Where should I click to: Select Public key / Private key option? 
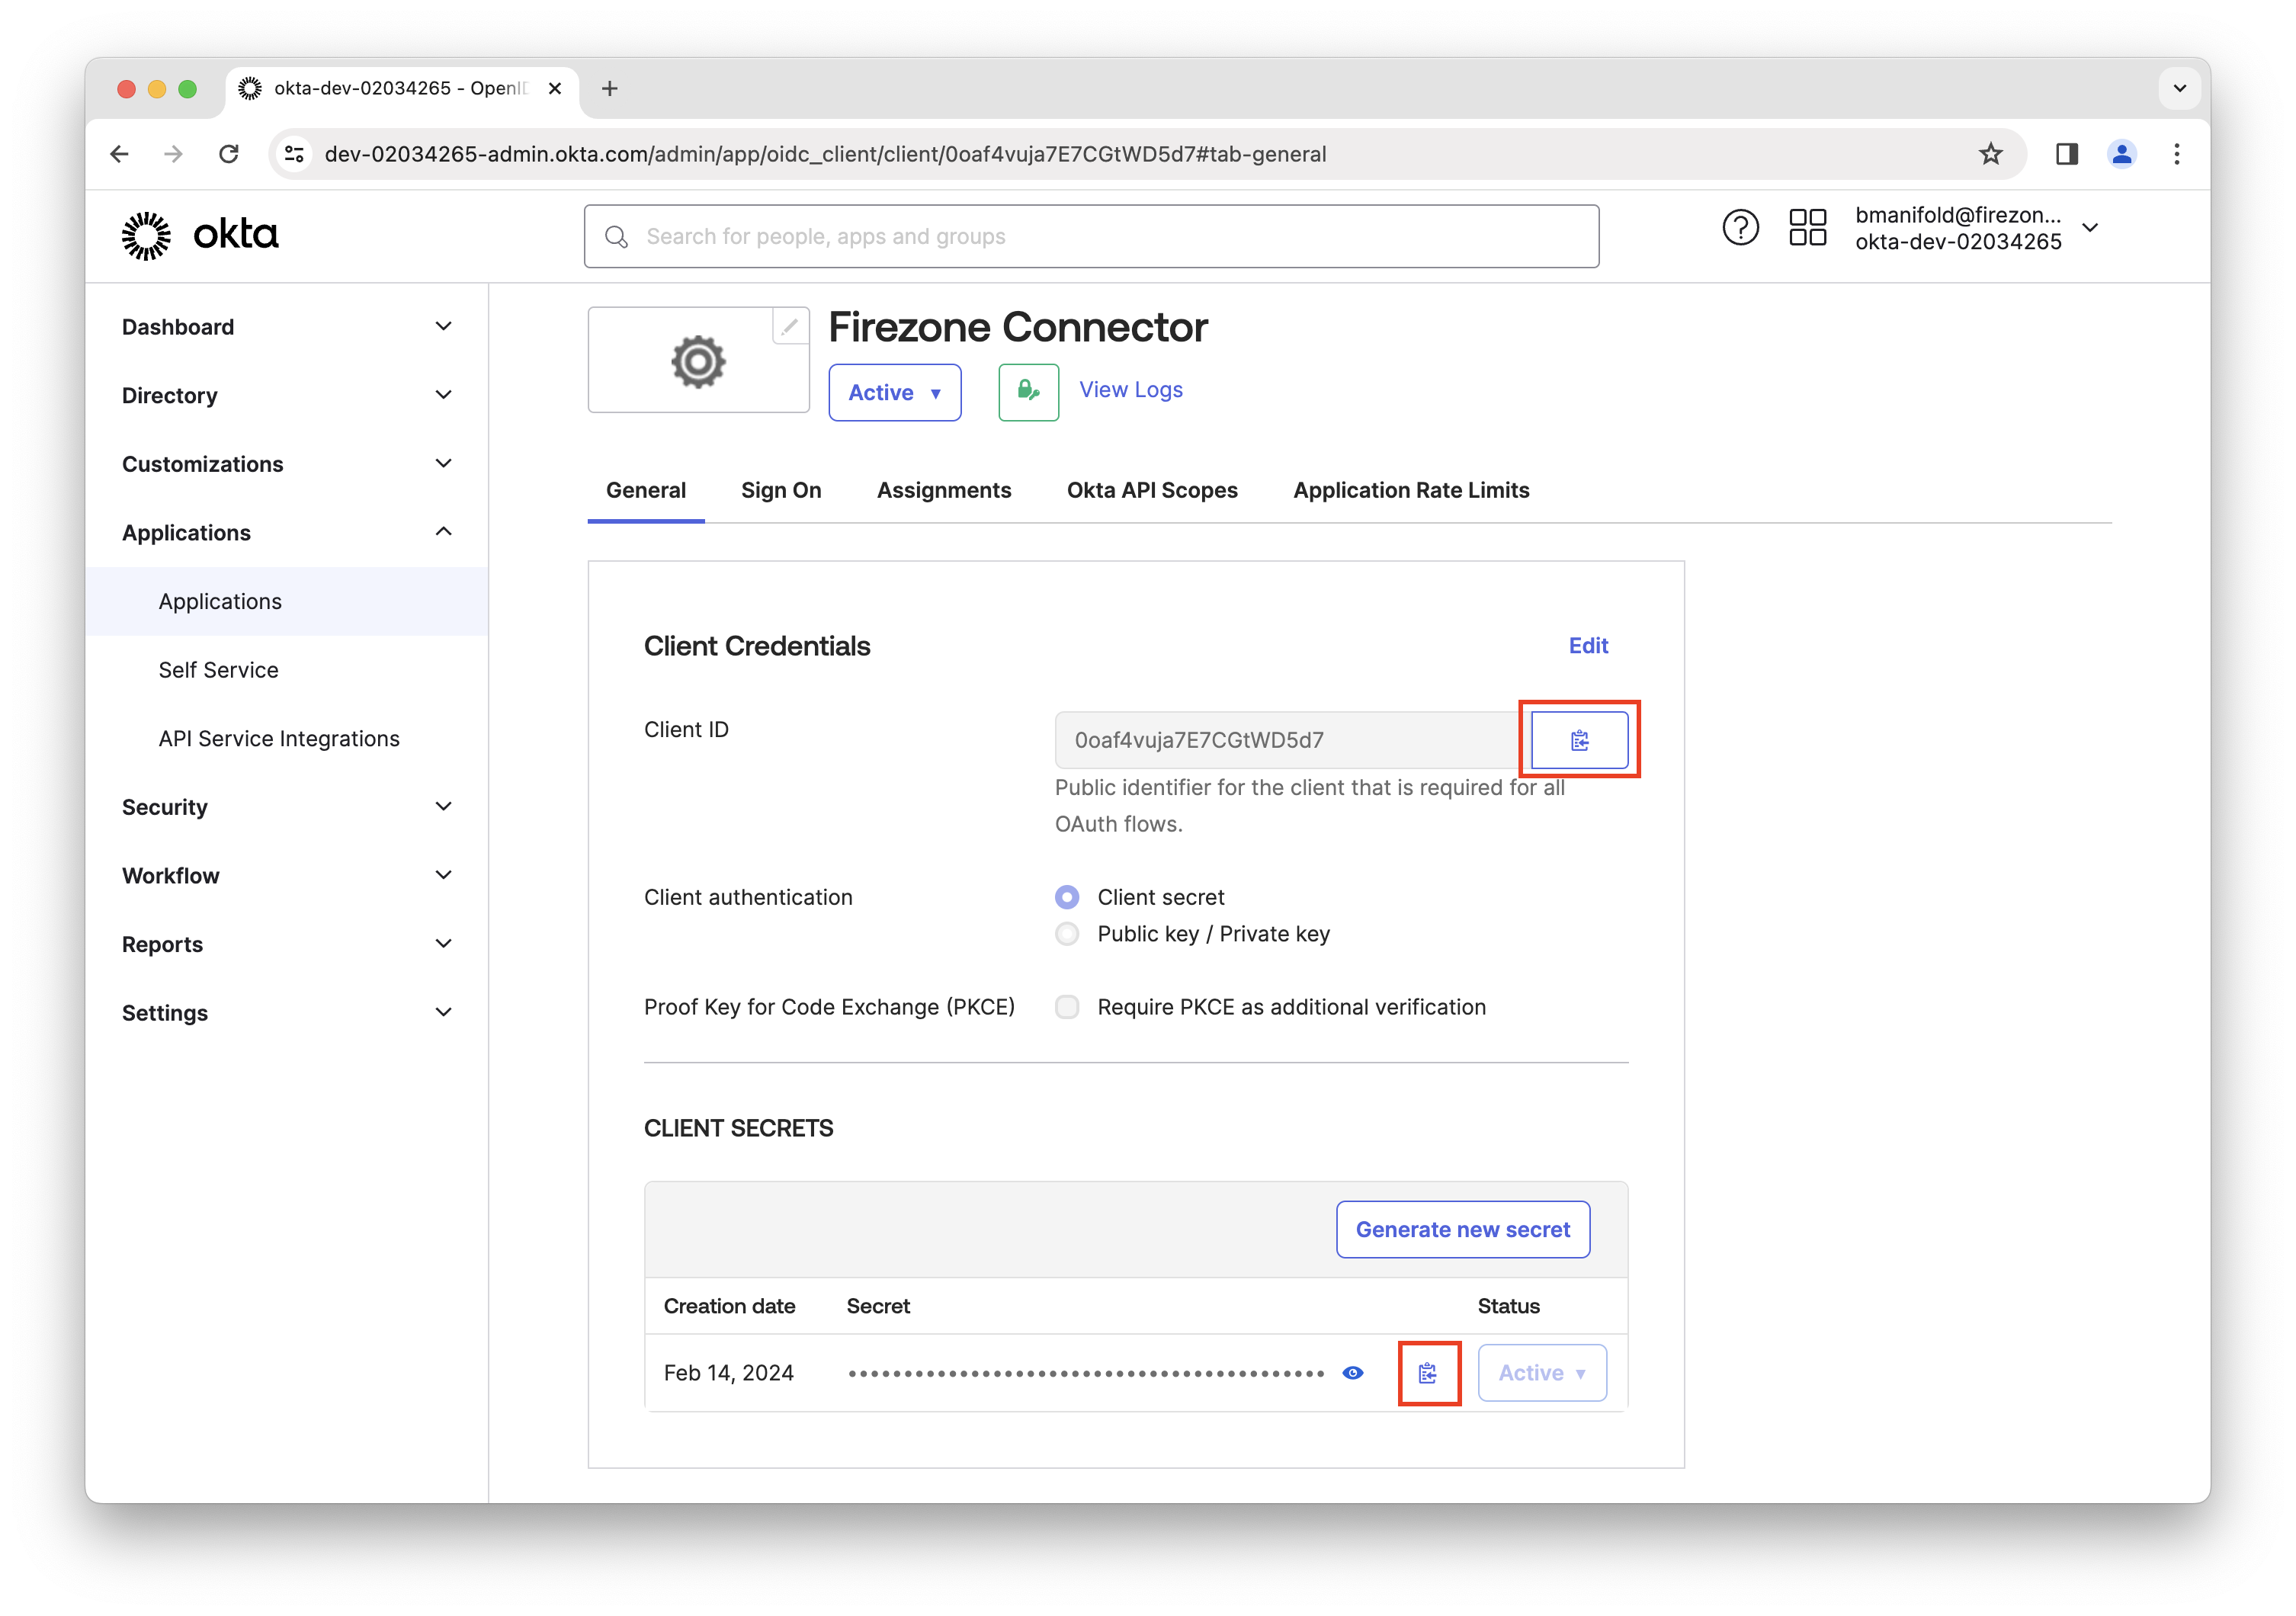click(1067, 934)
